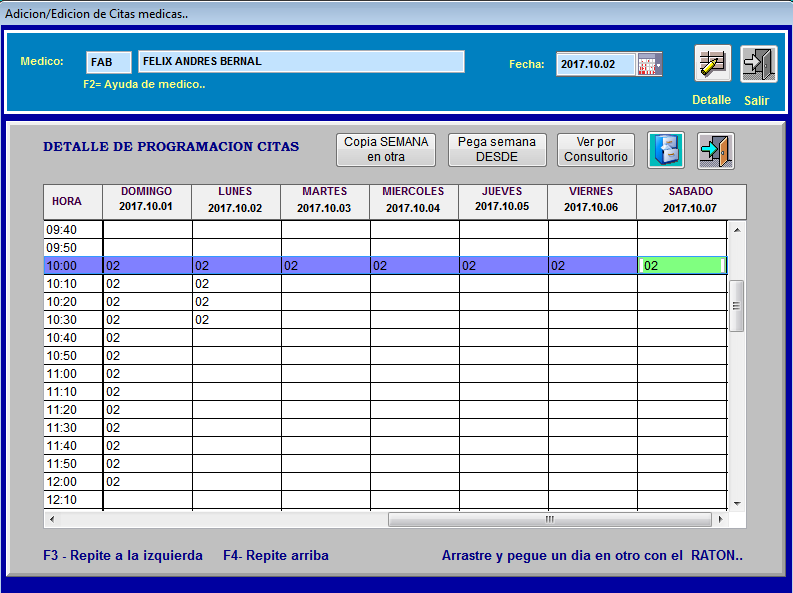Click the LUNES cell at 10:20

[x=237, y=302]
